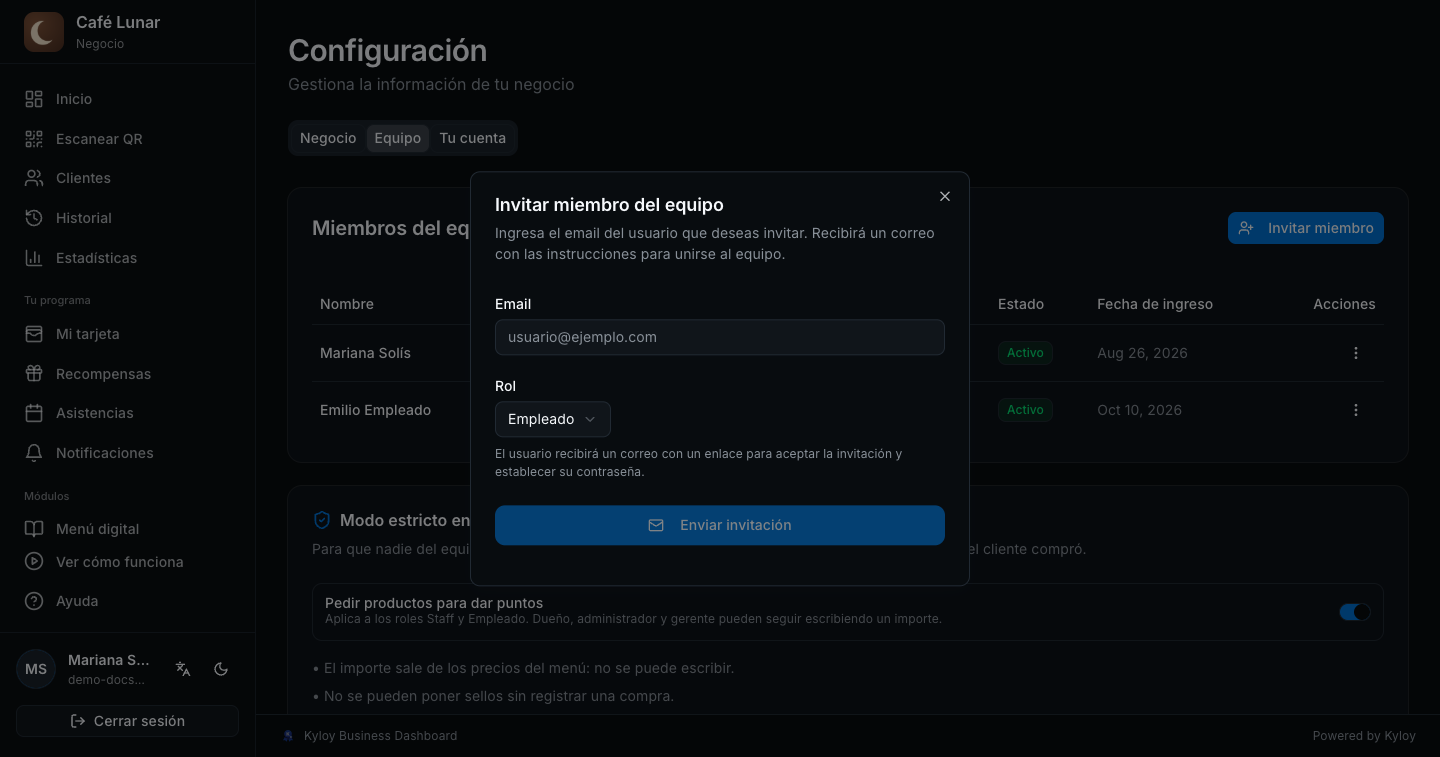Screen dimensions: 1440x757
Task: Click the Powered by Kyloy text
Action: click(1364, 736)
